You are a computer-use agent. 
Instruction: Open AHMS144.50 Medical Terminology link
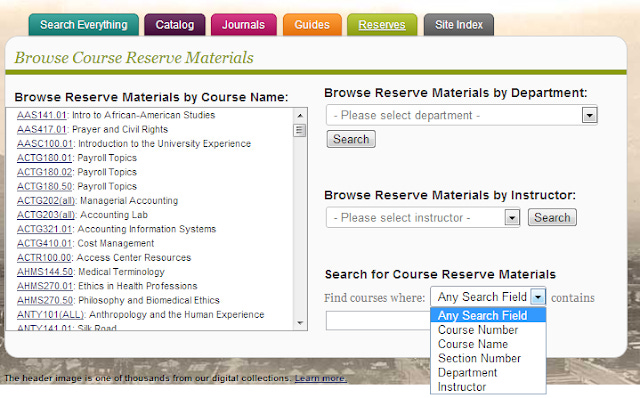[45, 272]
